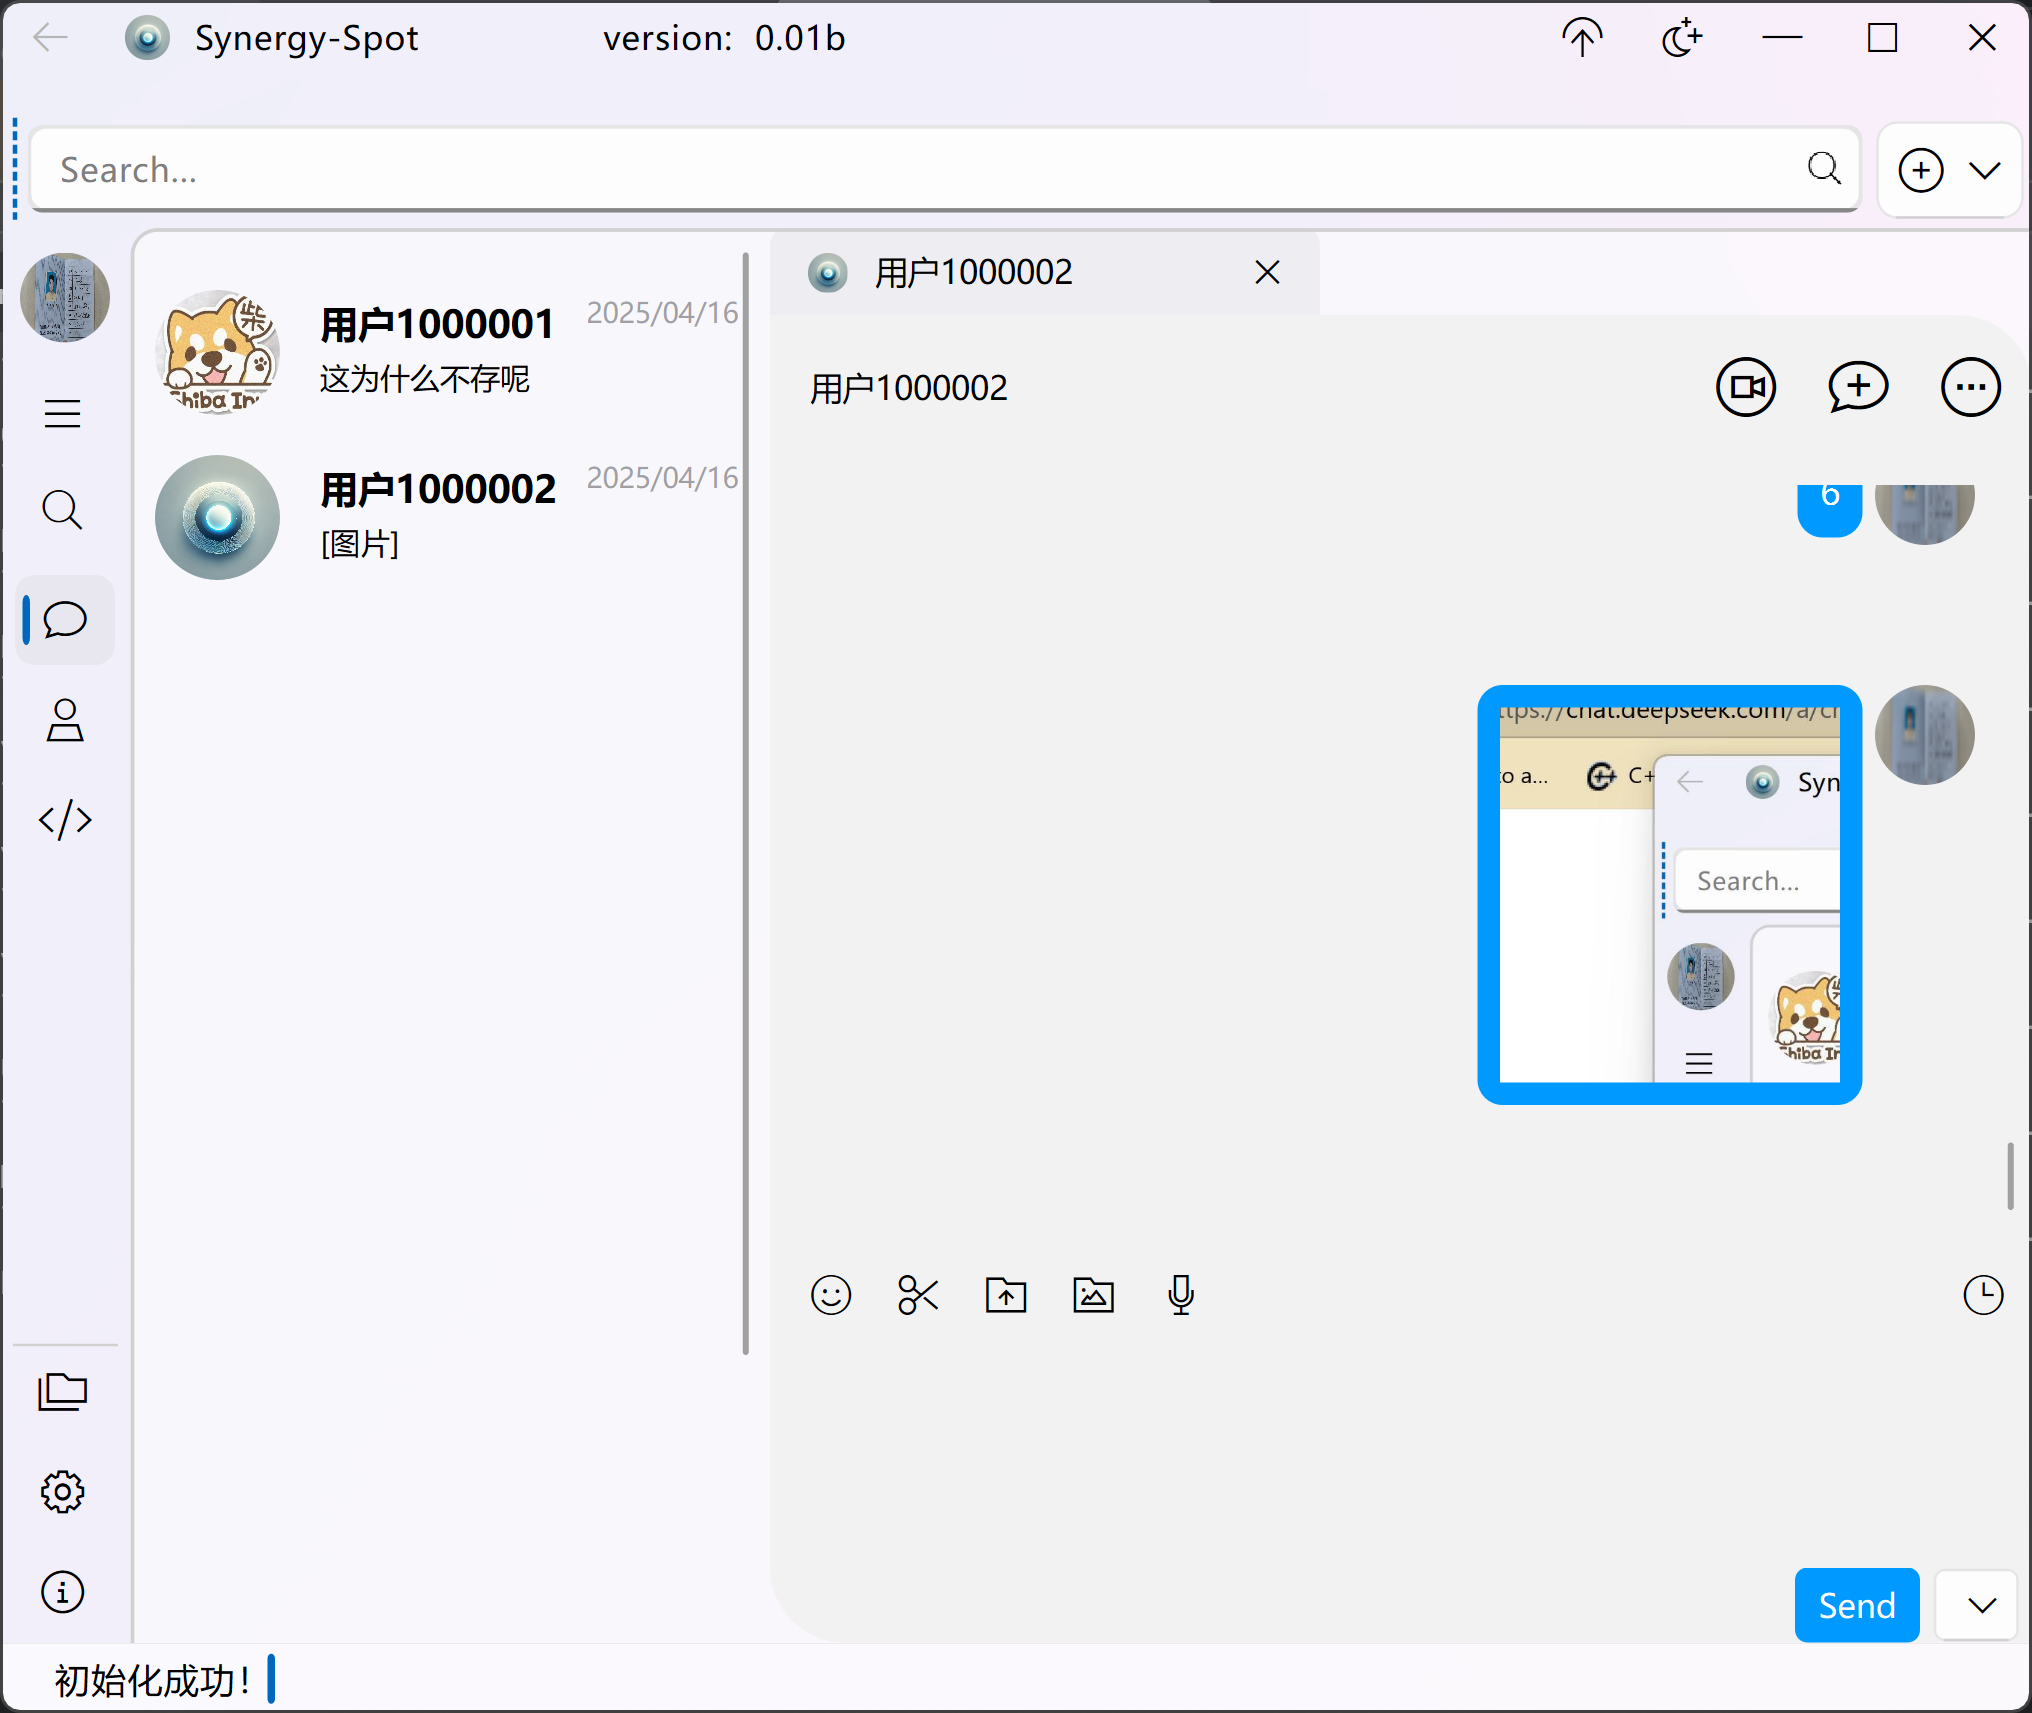Select the screenshot scissors tool
This screenshot has width=2032, height=1713.
pyautogui.click(x=918, y=1295)
